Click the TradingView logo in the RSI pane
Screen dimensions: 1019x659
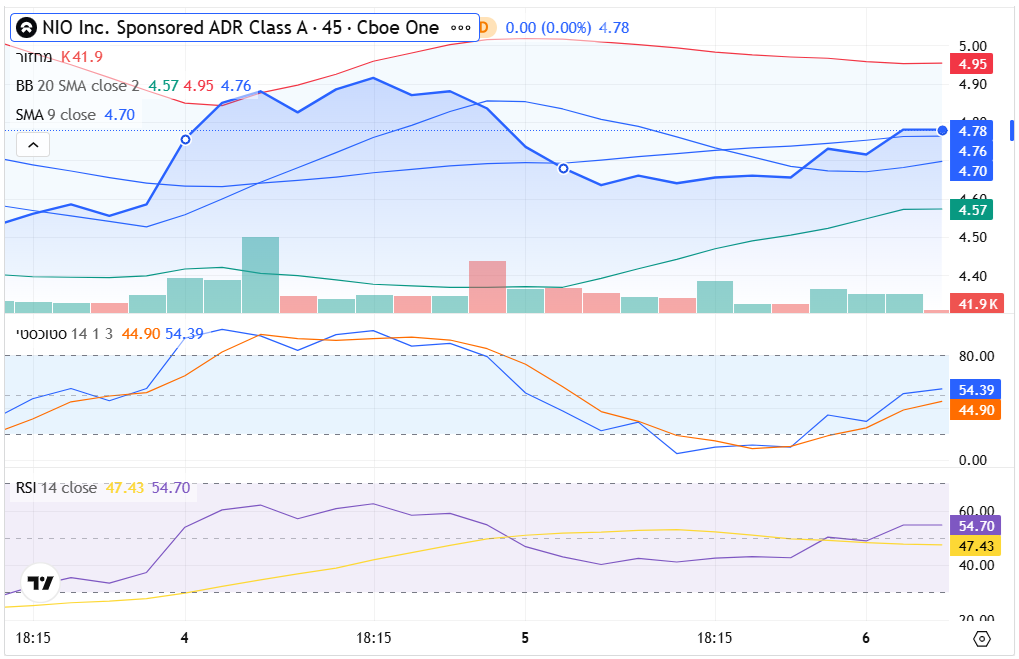pos(40,583)
